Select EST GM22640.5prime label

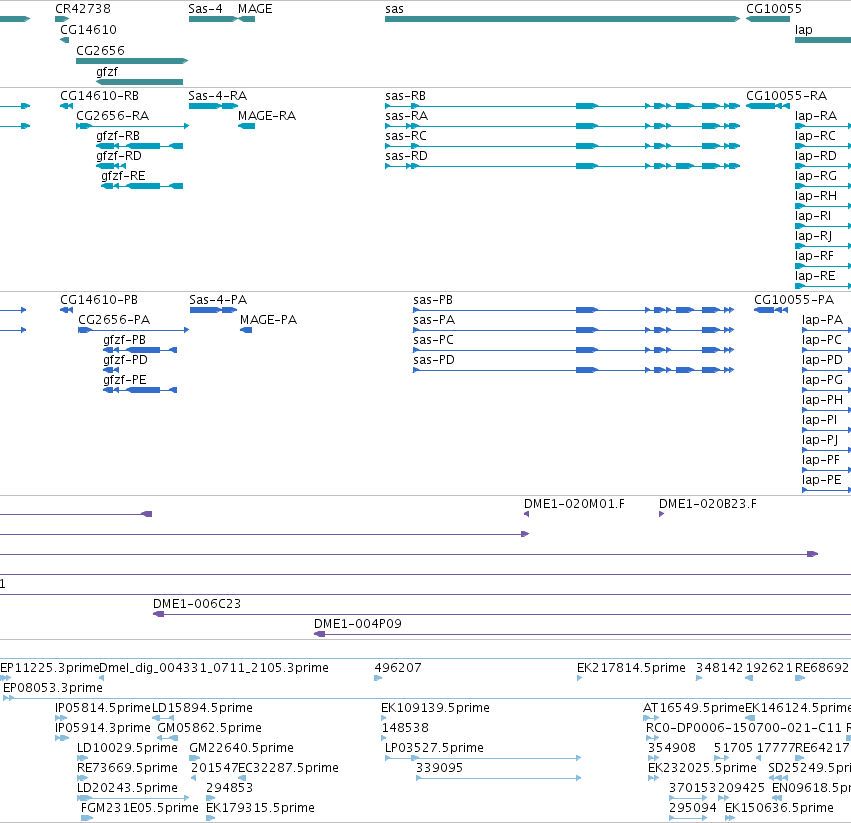(x=242, y=748)
